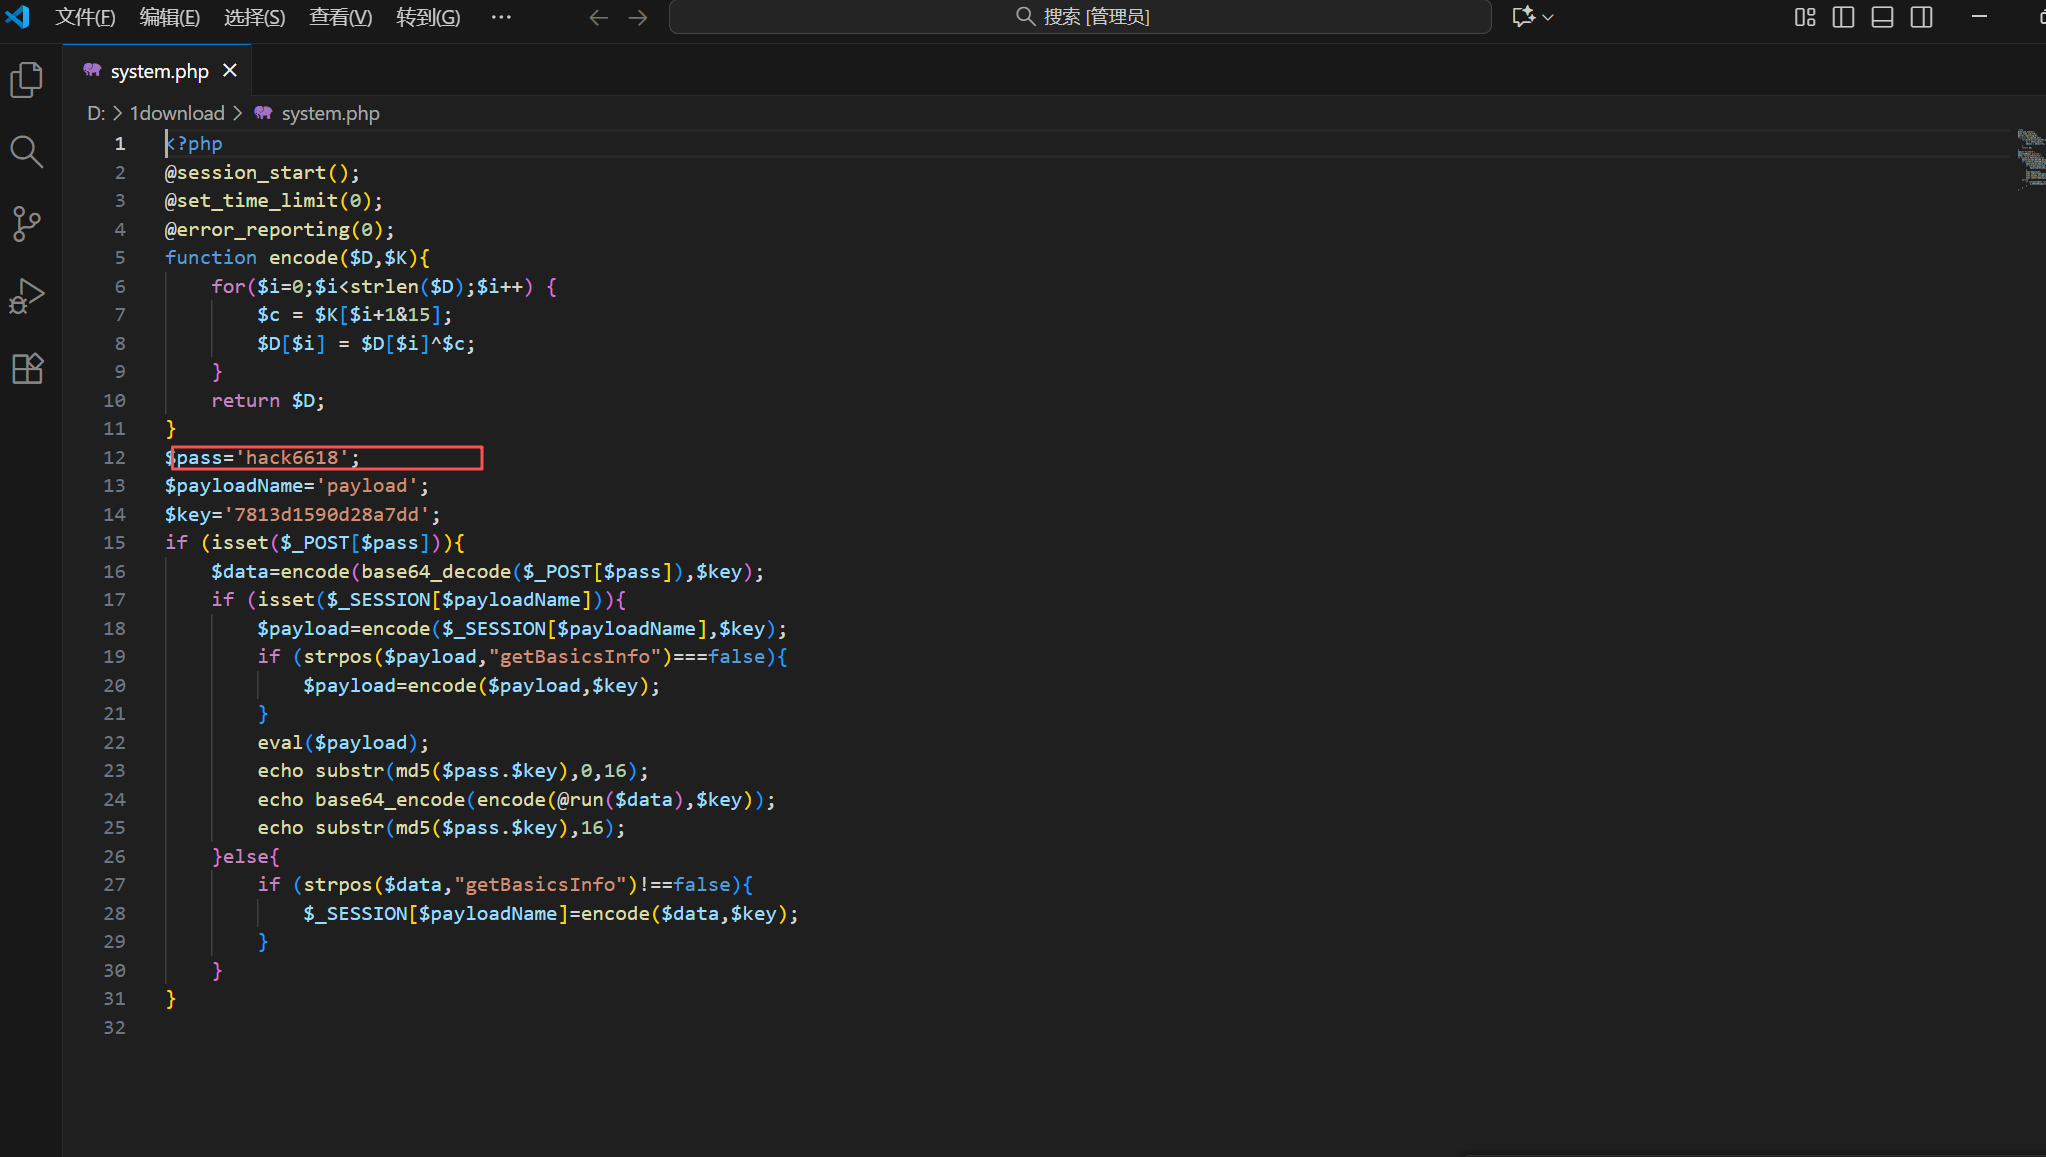Image resolution: width=2046 pixels, height=1157 pixels.
Task: Toggle primary sidebar visibility
Action: (1843, 17)
